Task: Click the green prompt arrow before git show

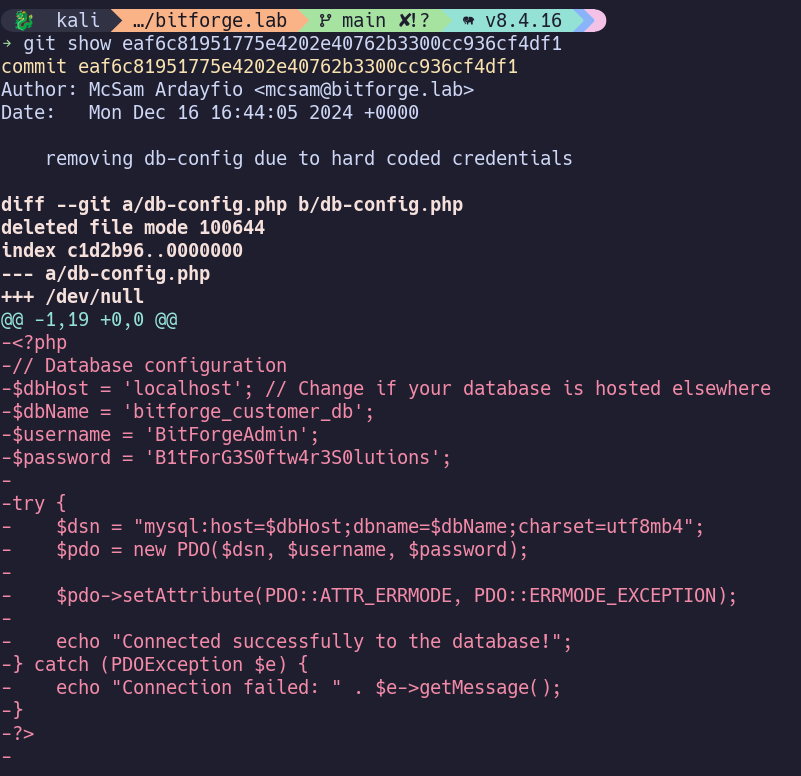Action: pos(7,43)
